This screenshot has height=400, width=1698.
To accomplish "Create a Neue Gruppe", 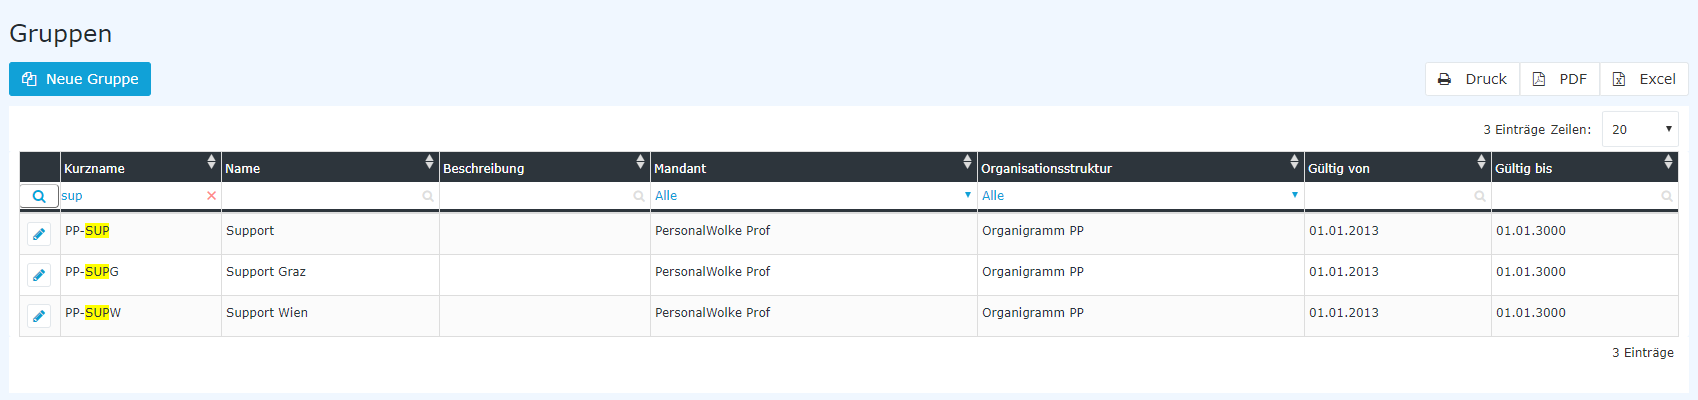I will pos(80,79).
